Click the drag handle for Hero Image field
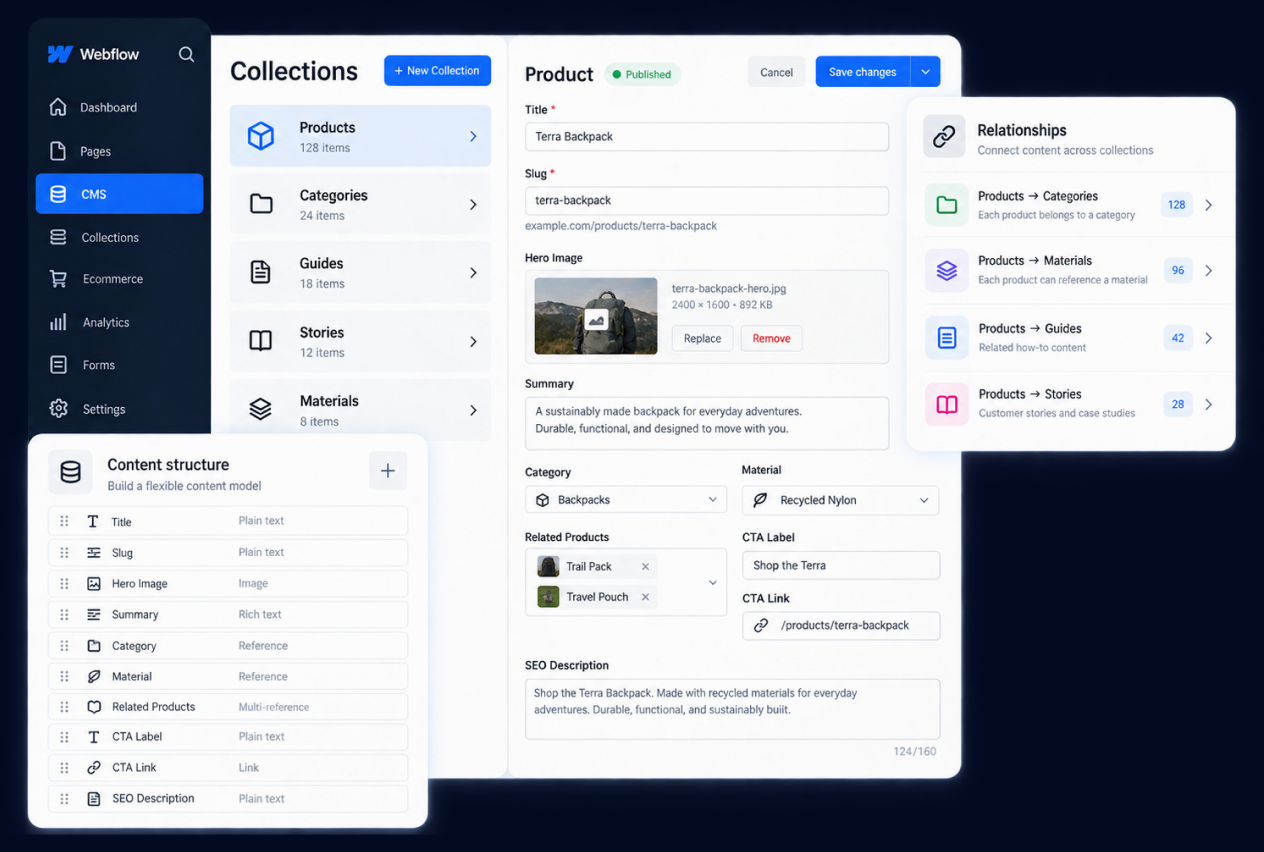This screenshot has width=1264, height=852. [x=64, y=583]
